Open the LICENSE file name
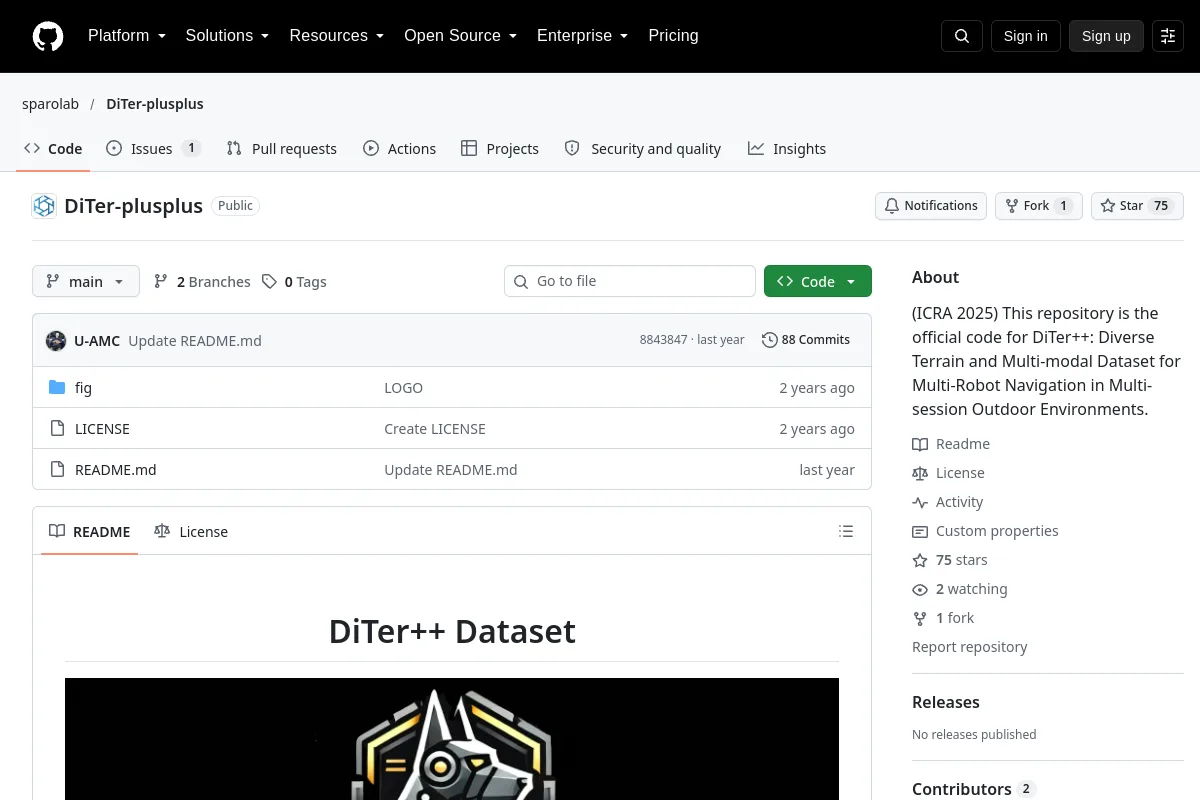 102,429
